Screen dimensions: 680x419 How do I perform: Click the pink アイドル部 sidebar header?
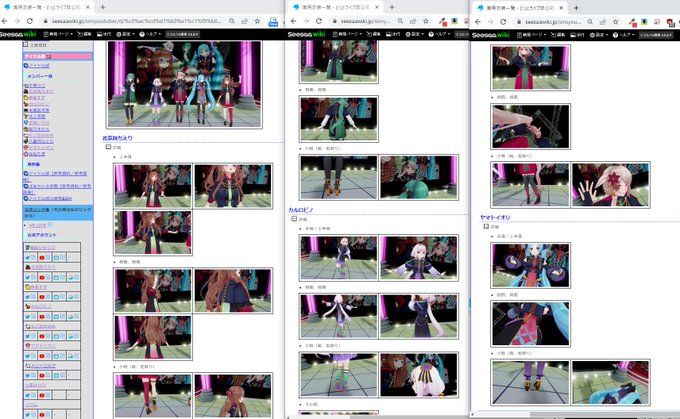tap(58, 56)
